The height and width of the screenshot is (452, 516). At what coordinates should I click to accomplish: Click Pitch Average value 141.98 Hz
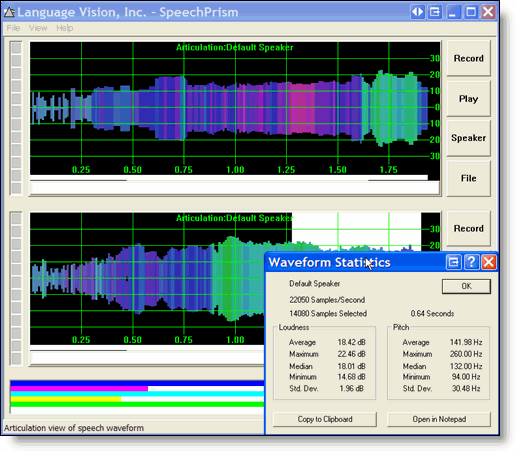466,342
